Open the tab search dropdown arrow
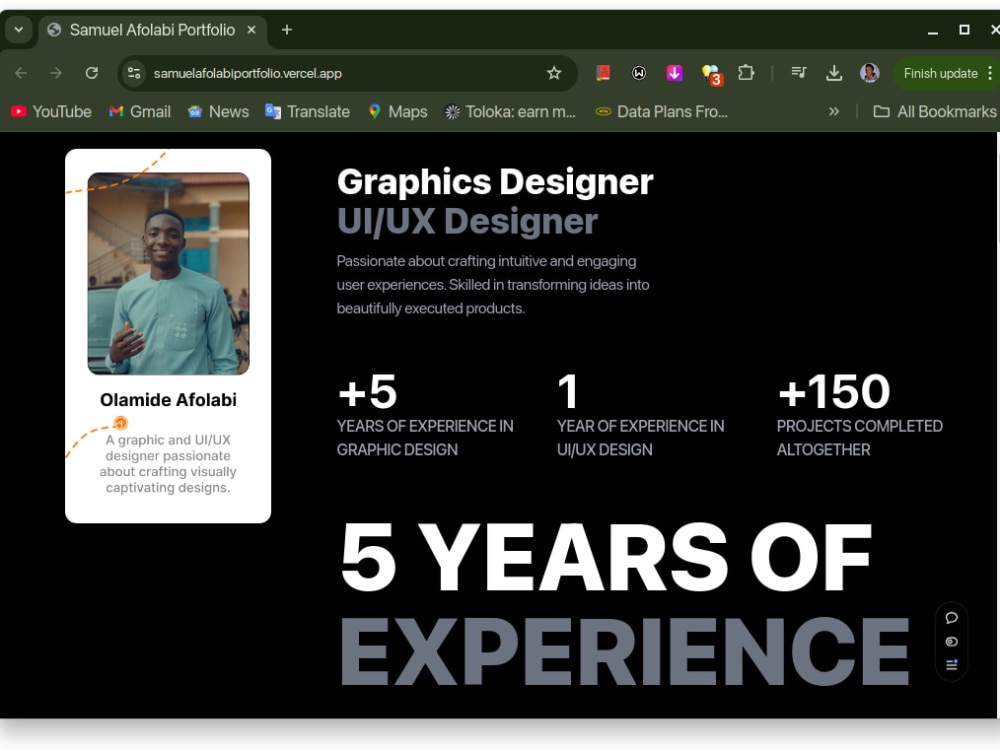This screenshot has height=750, width=1000. coord(19,29)
